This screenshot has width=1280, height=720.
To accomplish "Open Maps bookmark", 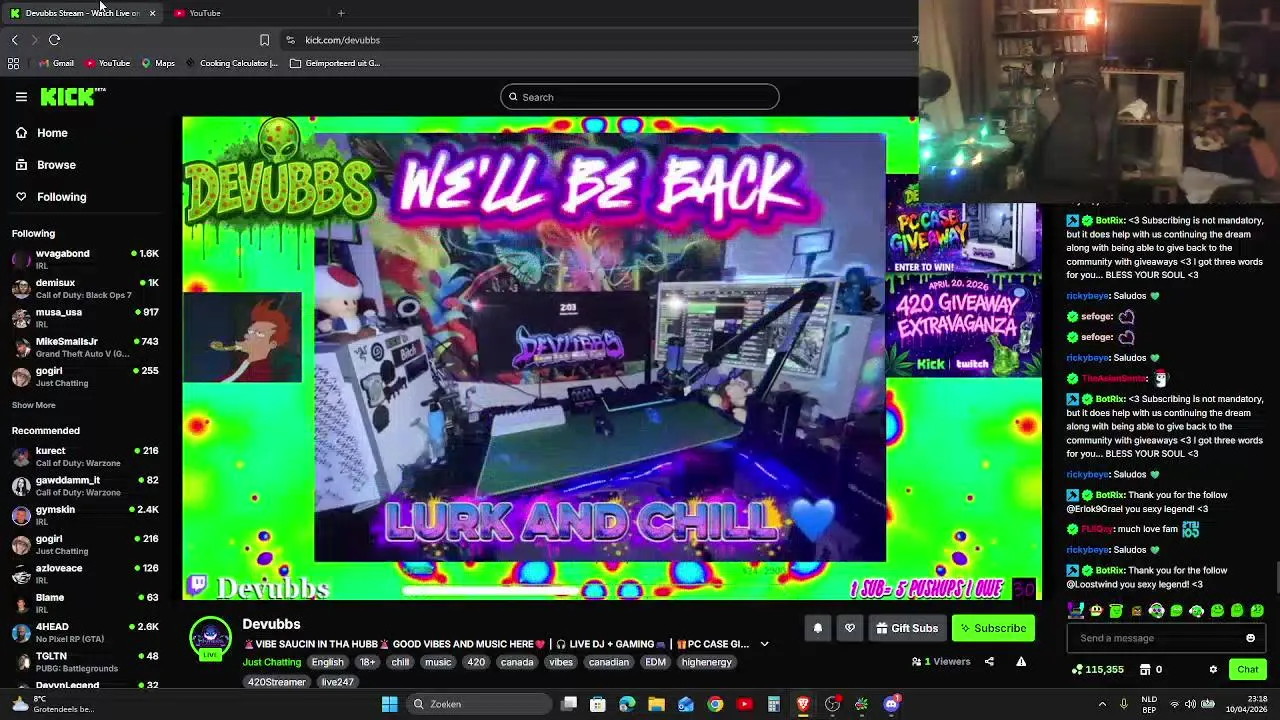I will click(x=158, y=63).
